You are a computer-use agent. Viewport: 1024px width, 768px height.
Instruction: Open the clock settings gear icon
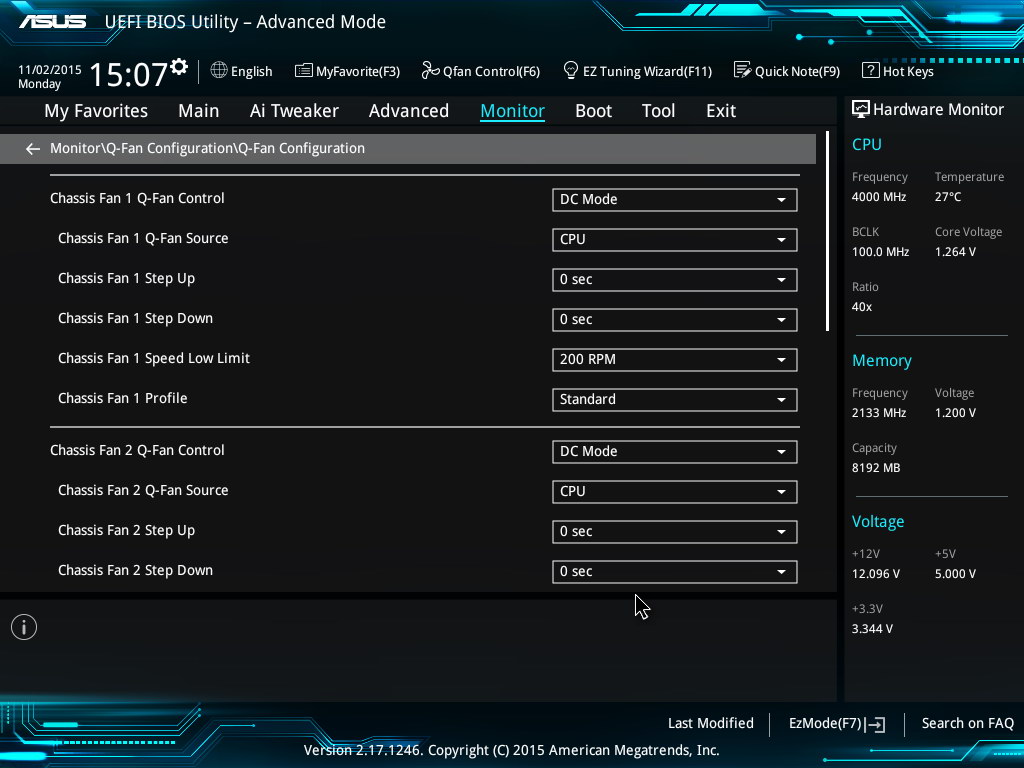tap(179, 67)
